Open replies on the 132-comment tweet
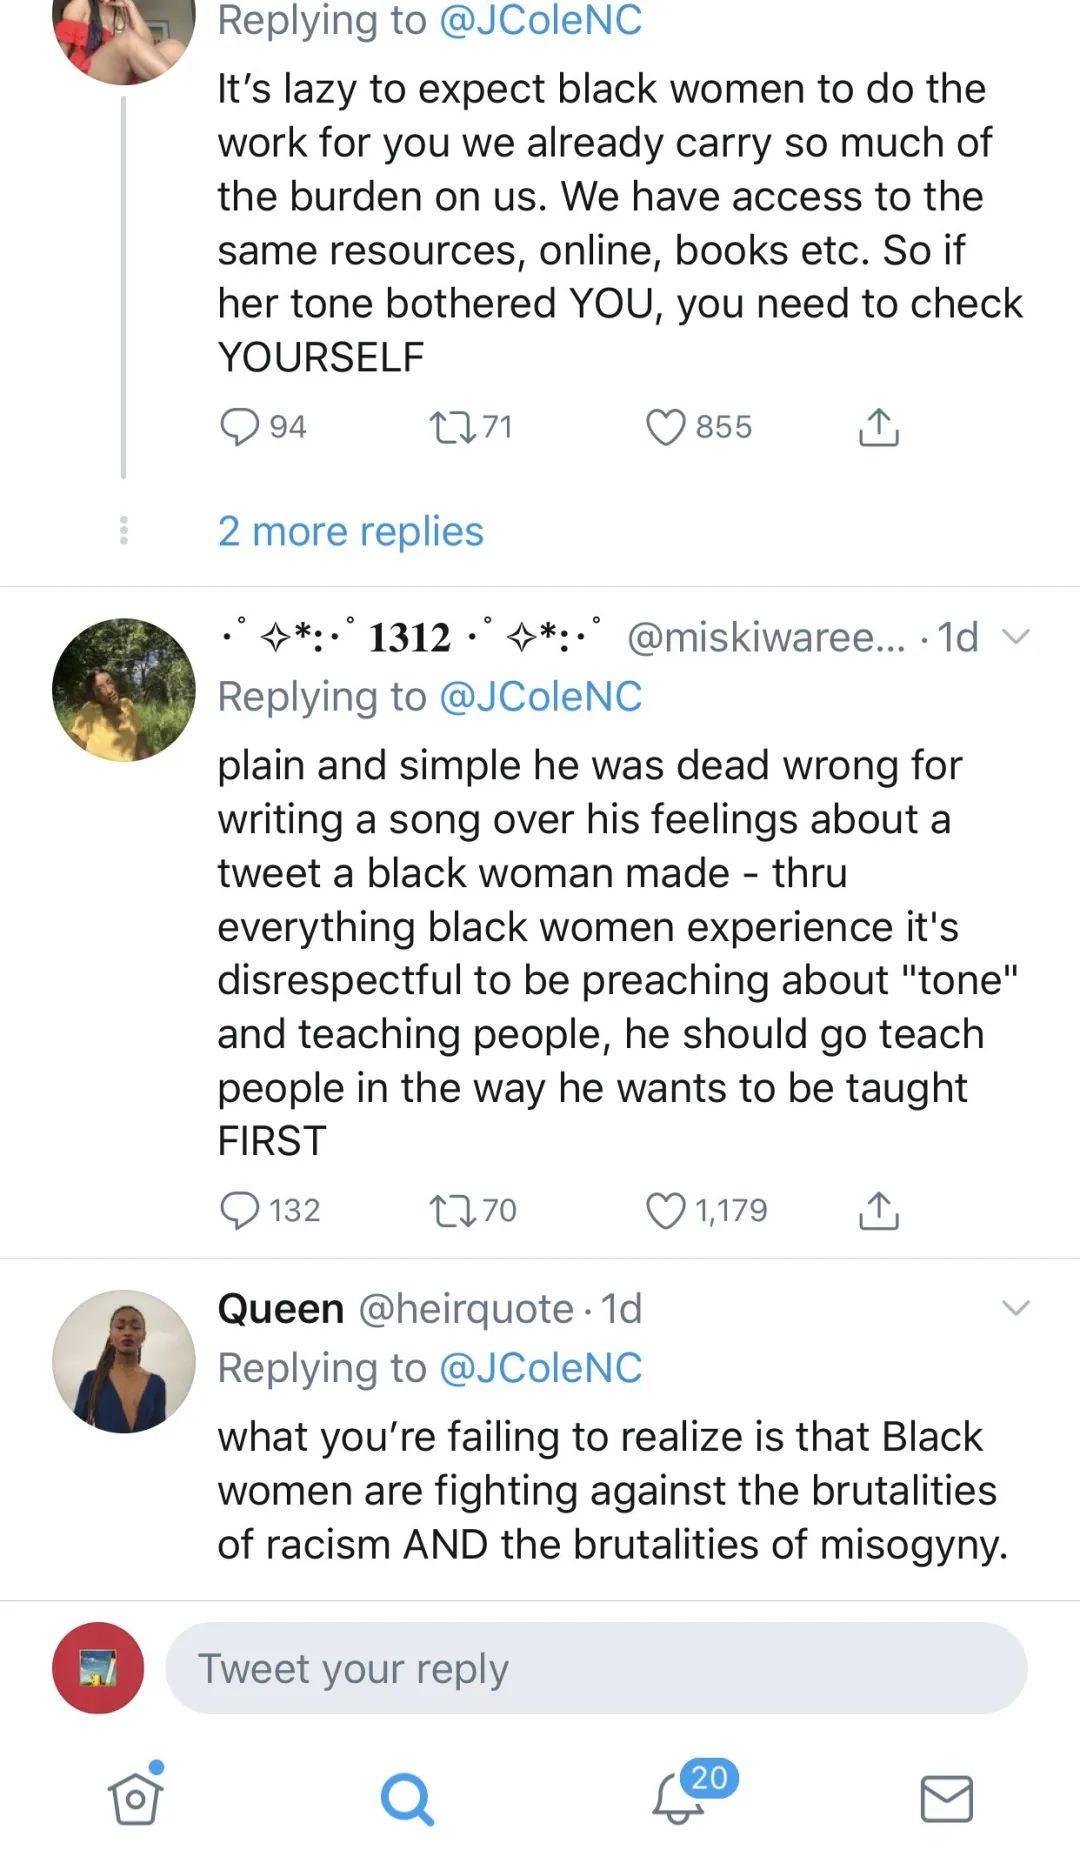1080x1863 pixels. [240, 1210]
